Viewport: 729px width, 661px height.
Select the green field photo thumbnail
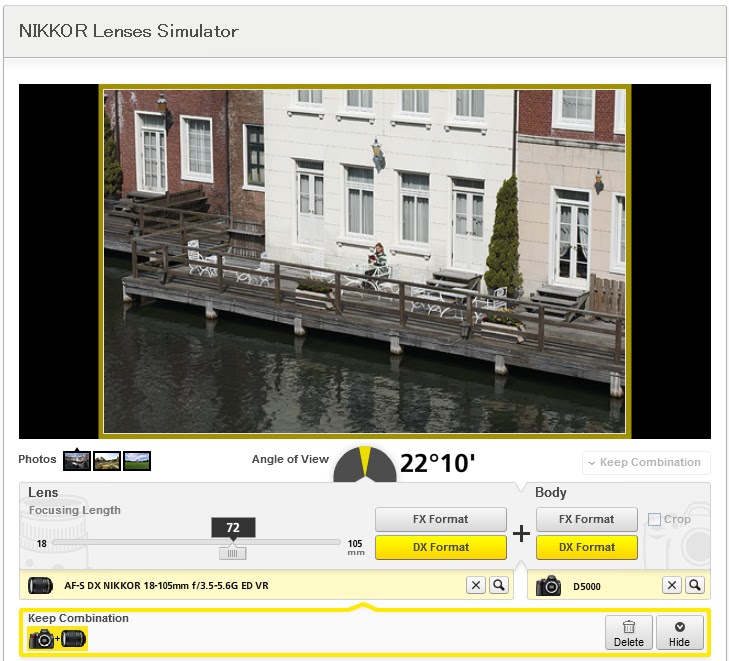[137, 461]
